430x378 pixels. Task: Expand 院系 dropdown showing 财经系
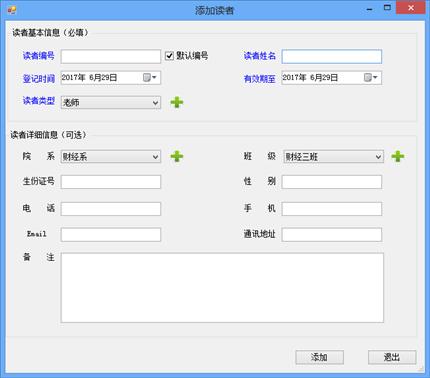pos(111,157)
